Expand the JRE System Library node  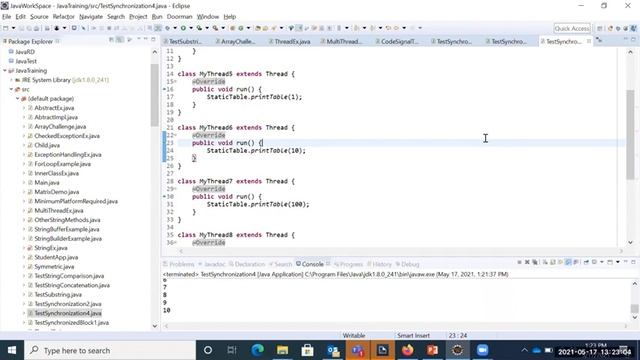coord(11,80)
